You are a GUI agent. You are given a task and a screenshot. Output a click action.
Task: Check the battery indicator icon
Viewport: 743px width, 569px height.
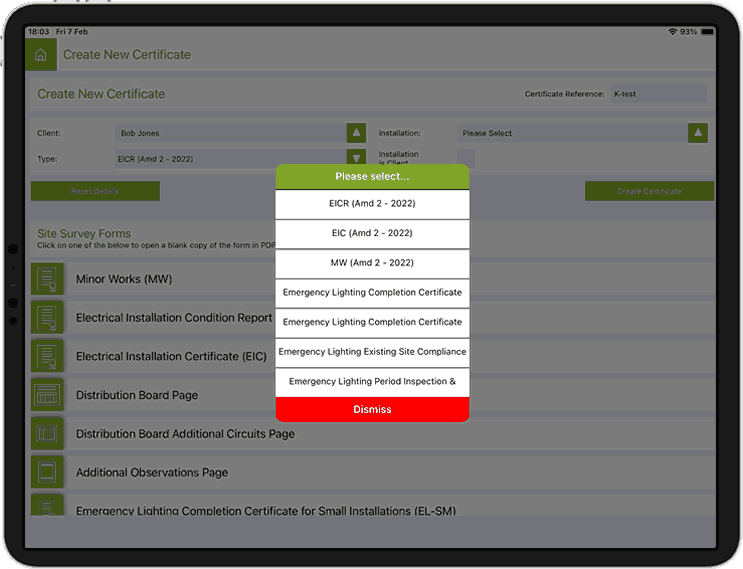click(707, 32)
